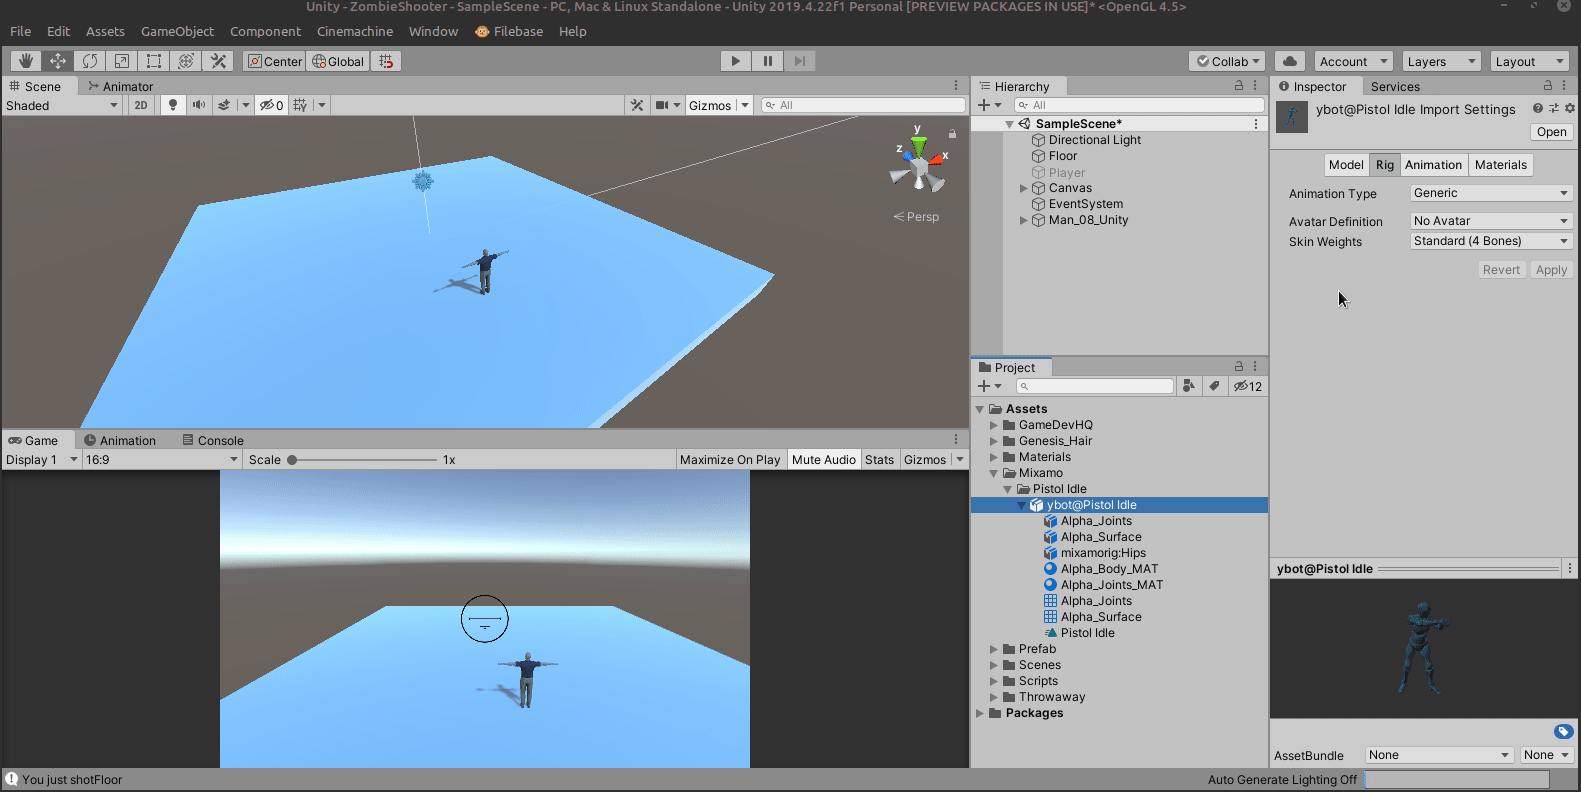Enable Maximize On Play
The image size is (1581, 792).
(x=730, y=460)
